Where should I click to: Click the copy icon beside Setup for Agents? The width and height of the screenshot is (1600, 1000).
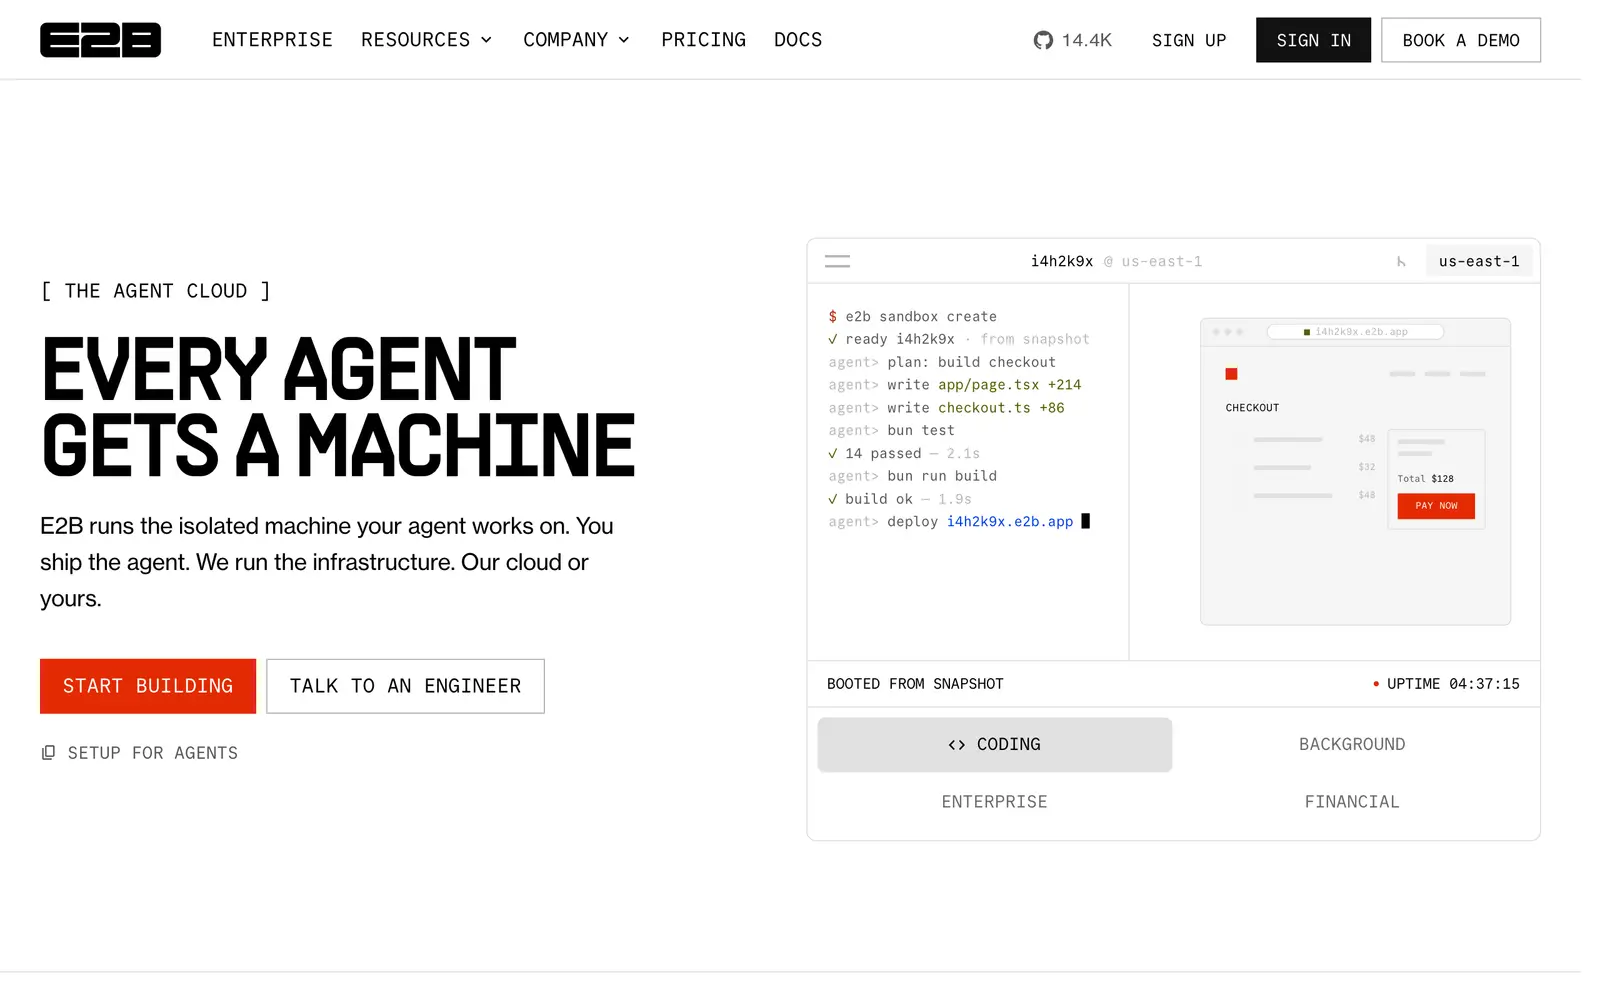(48, 753)
